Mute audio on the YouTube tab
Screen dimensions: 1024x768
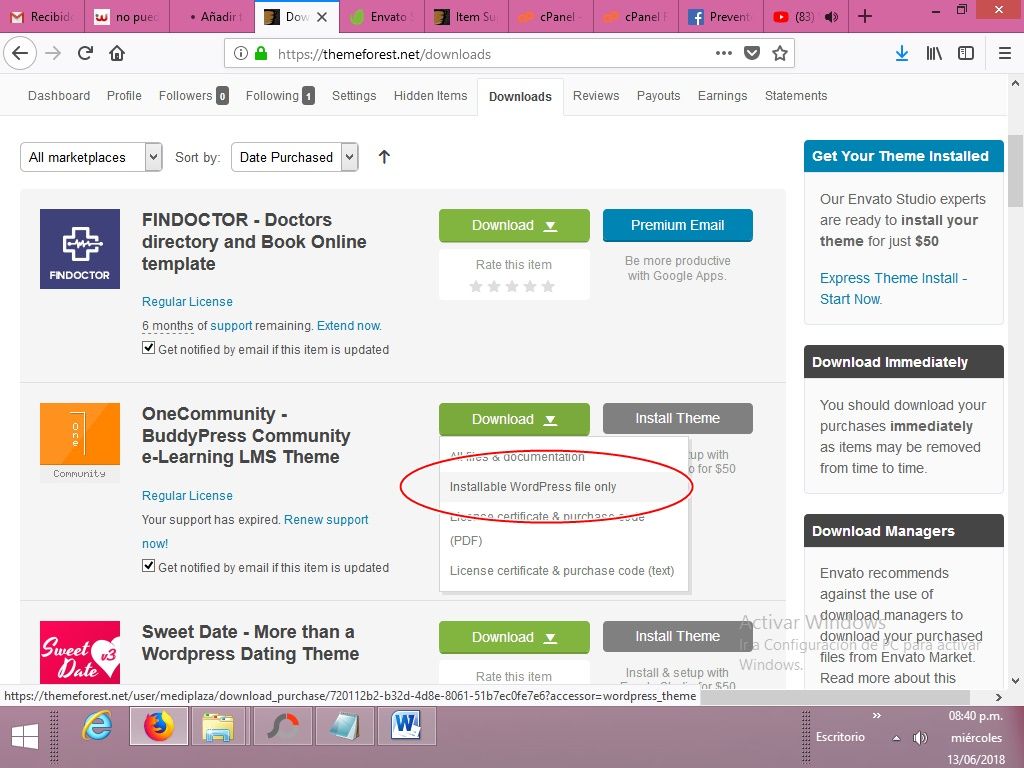831,17
